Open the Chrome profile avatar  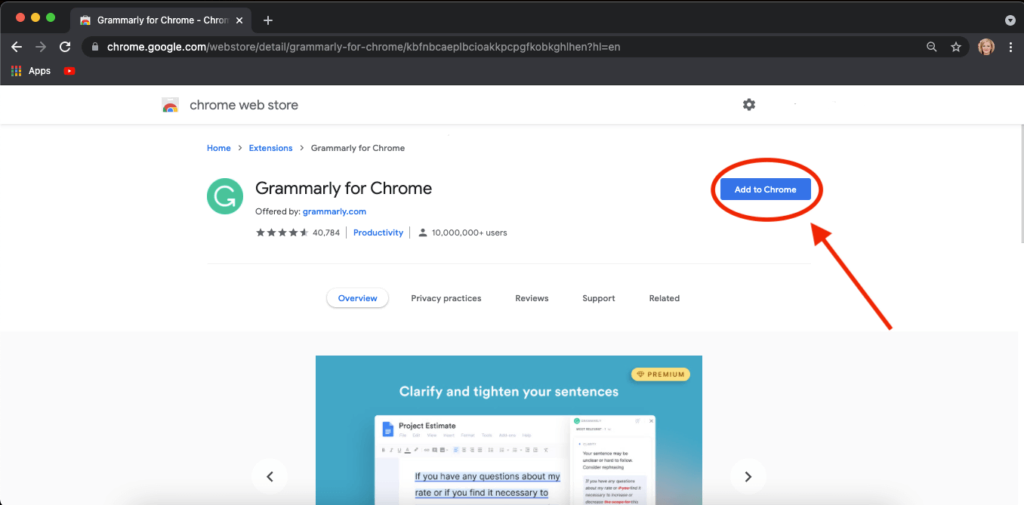[x=985, y=47]
